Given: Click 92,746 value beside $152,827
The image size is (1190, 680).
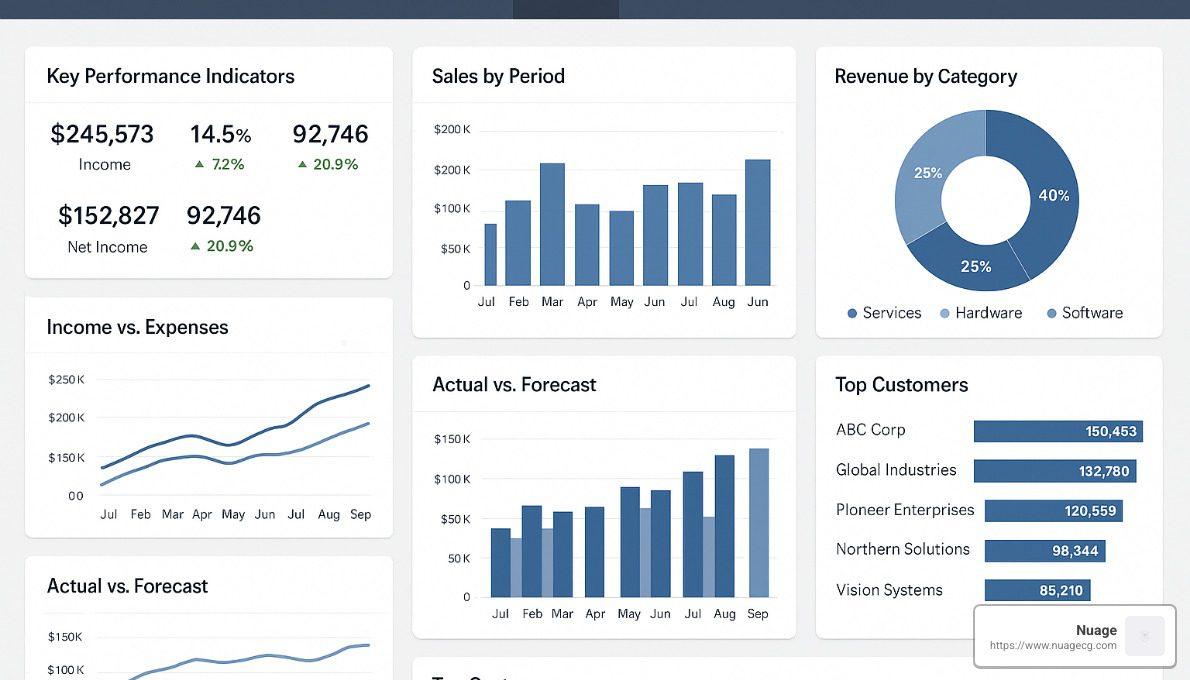Looking at the screenshot, I should click(x=224, y=216).
